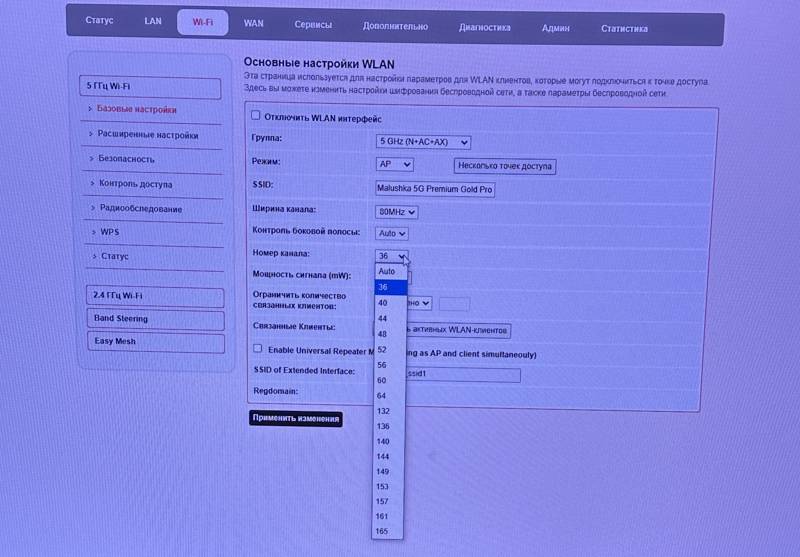Click the Применить изменения button
This screenshot has height=557, width=800.
pos(296,418)
